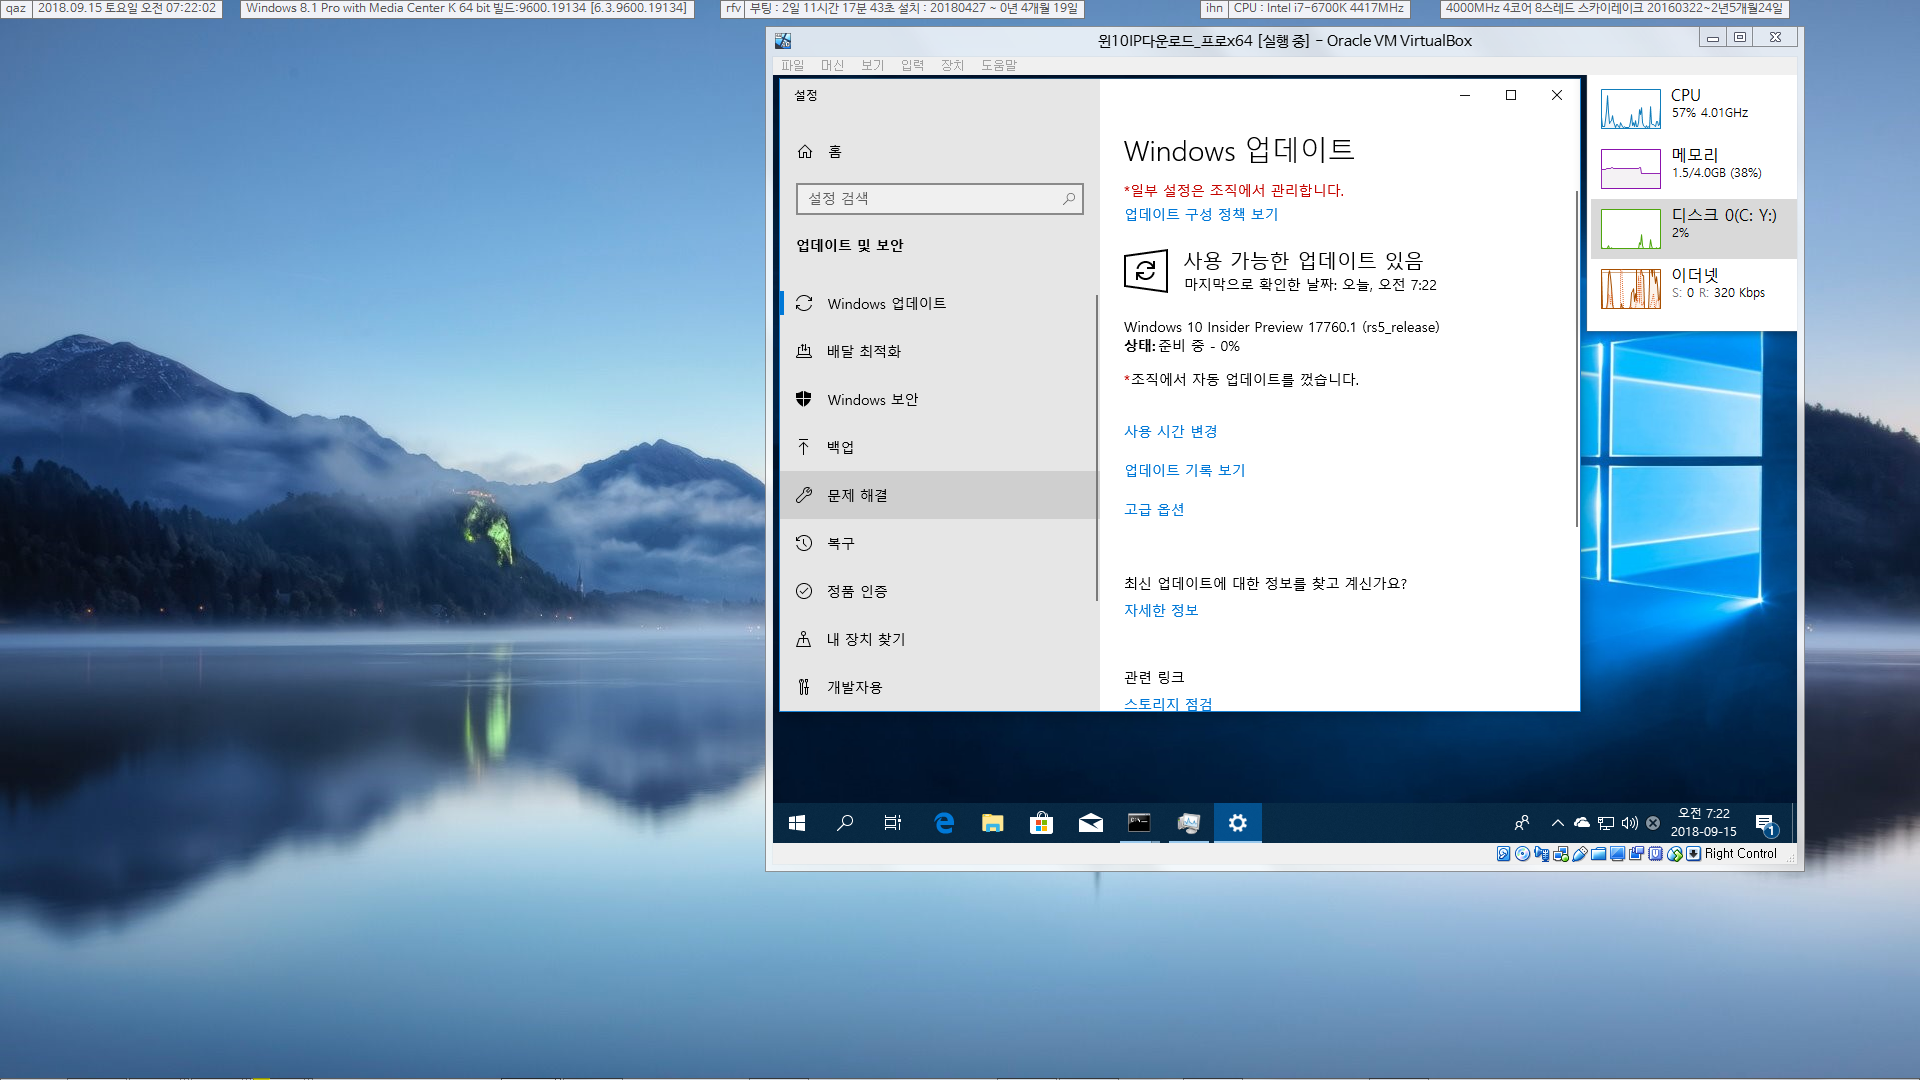
Task: Select 메모리 performance item
Action: [1693, 168]
